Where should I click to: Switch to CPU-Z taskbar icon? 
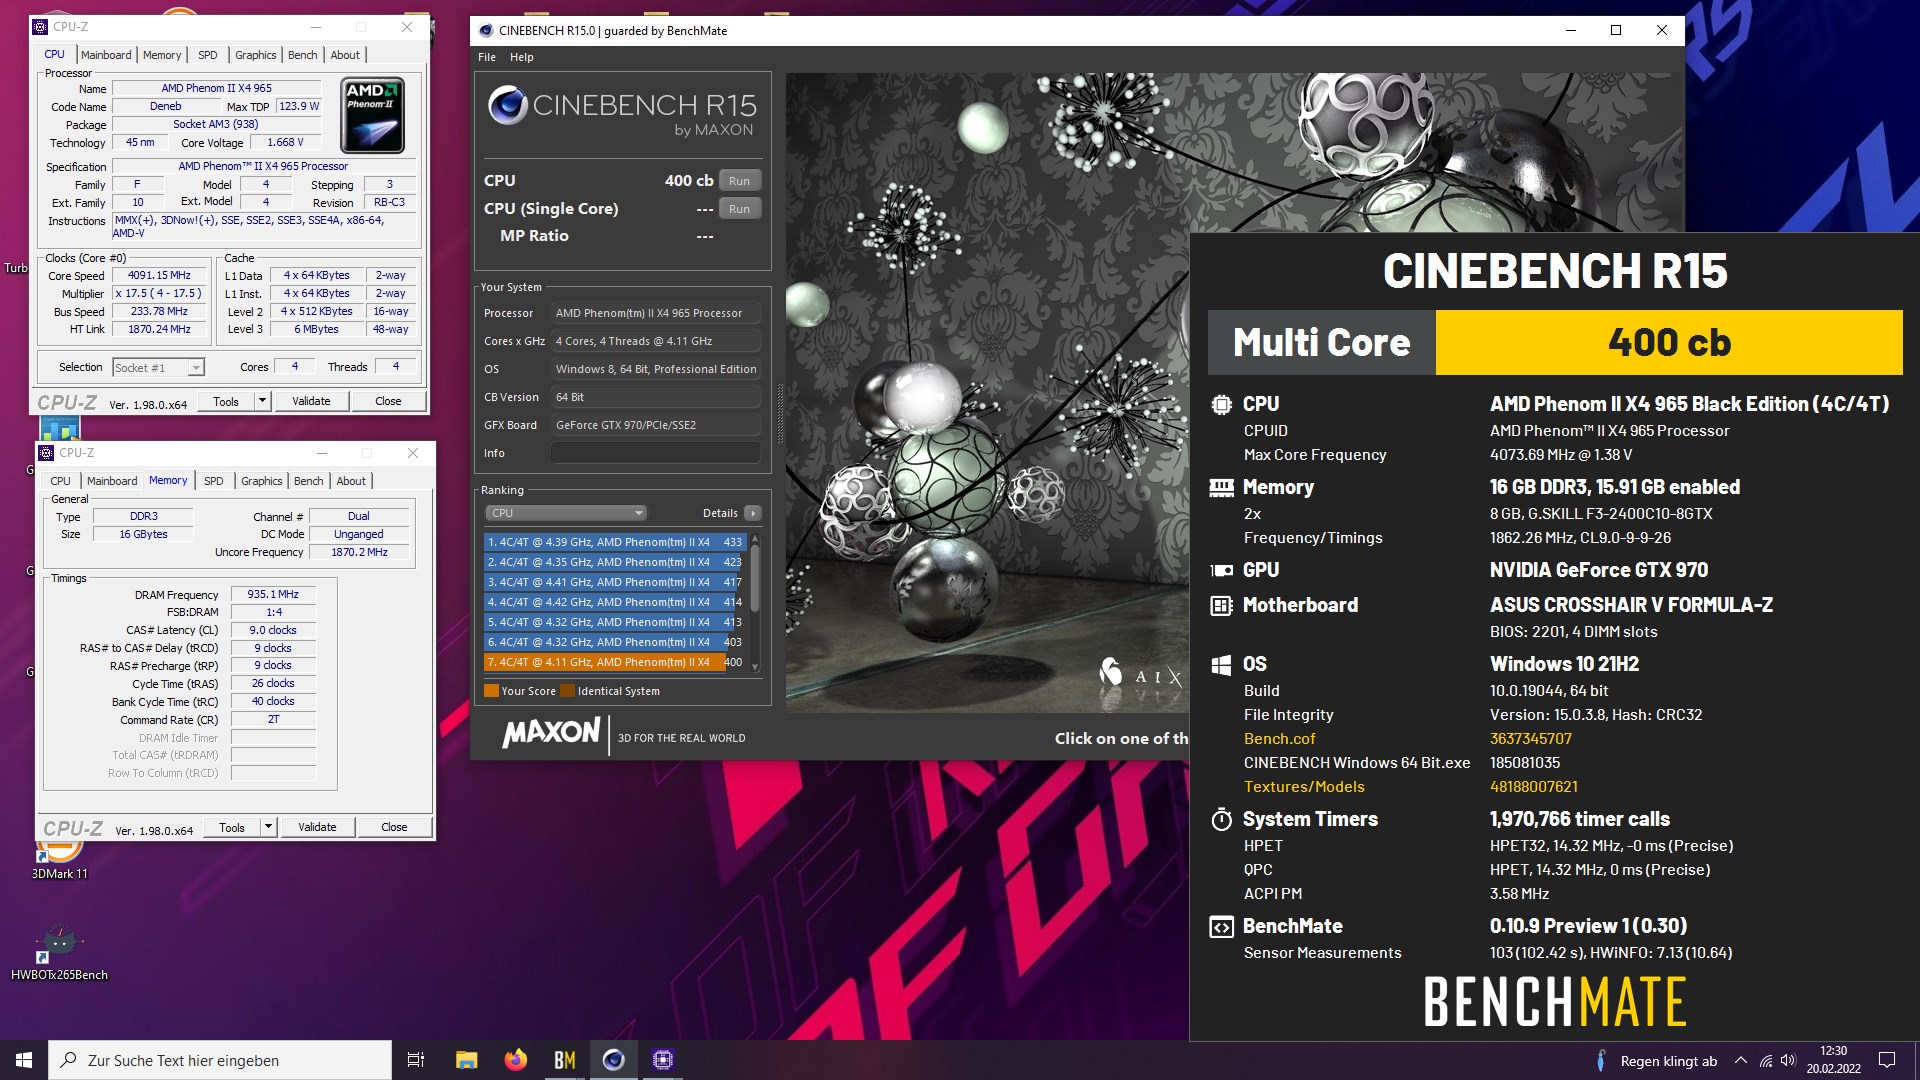tap(663, 1060)
